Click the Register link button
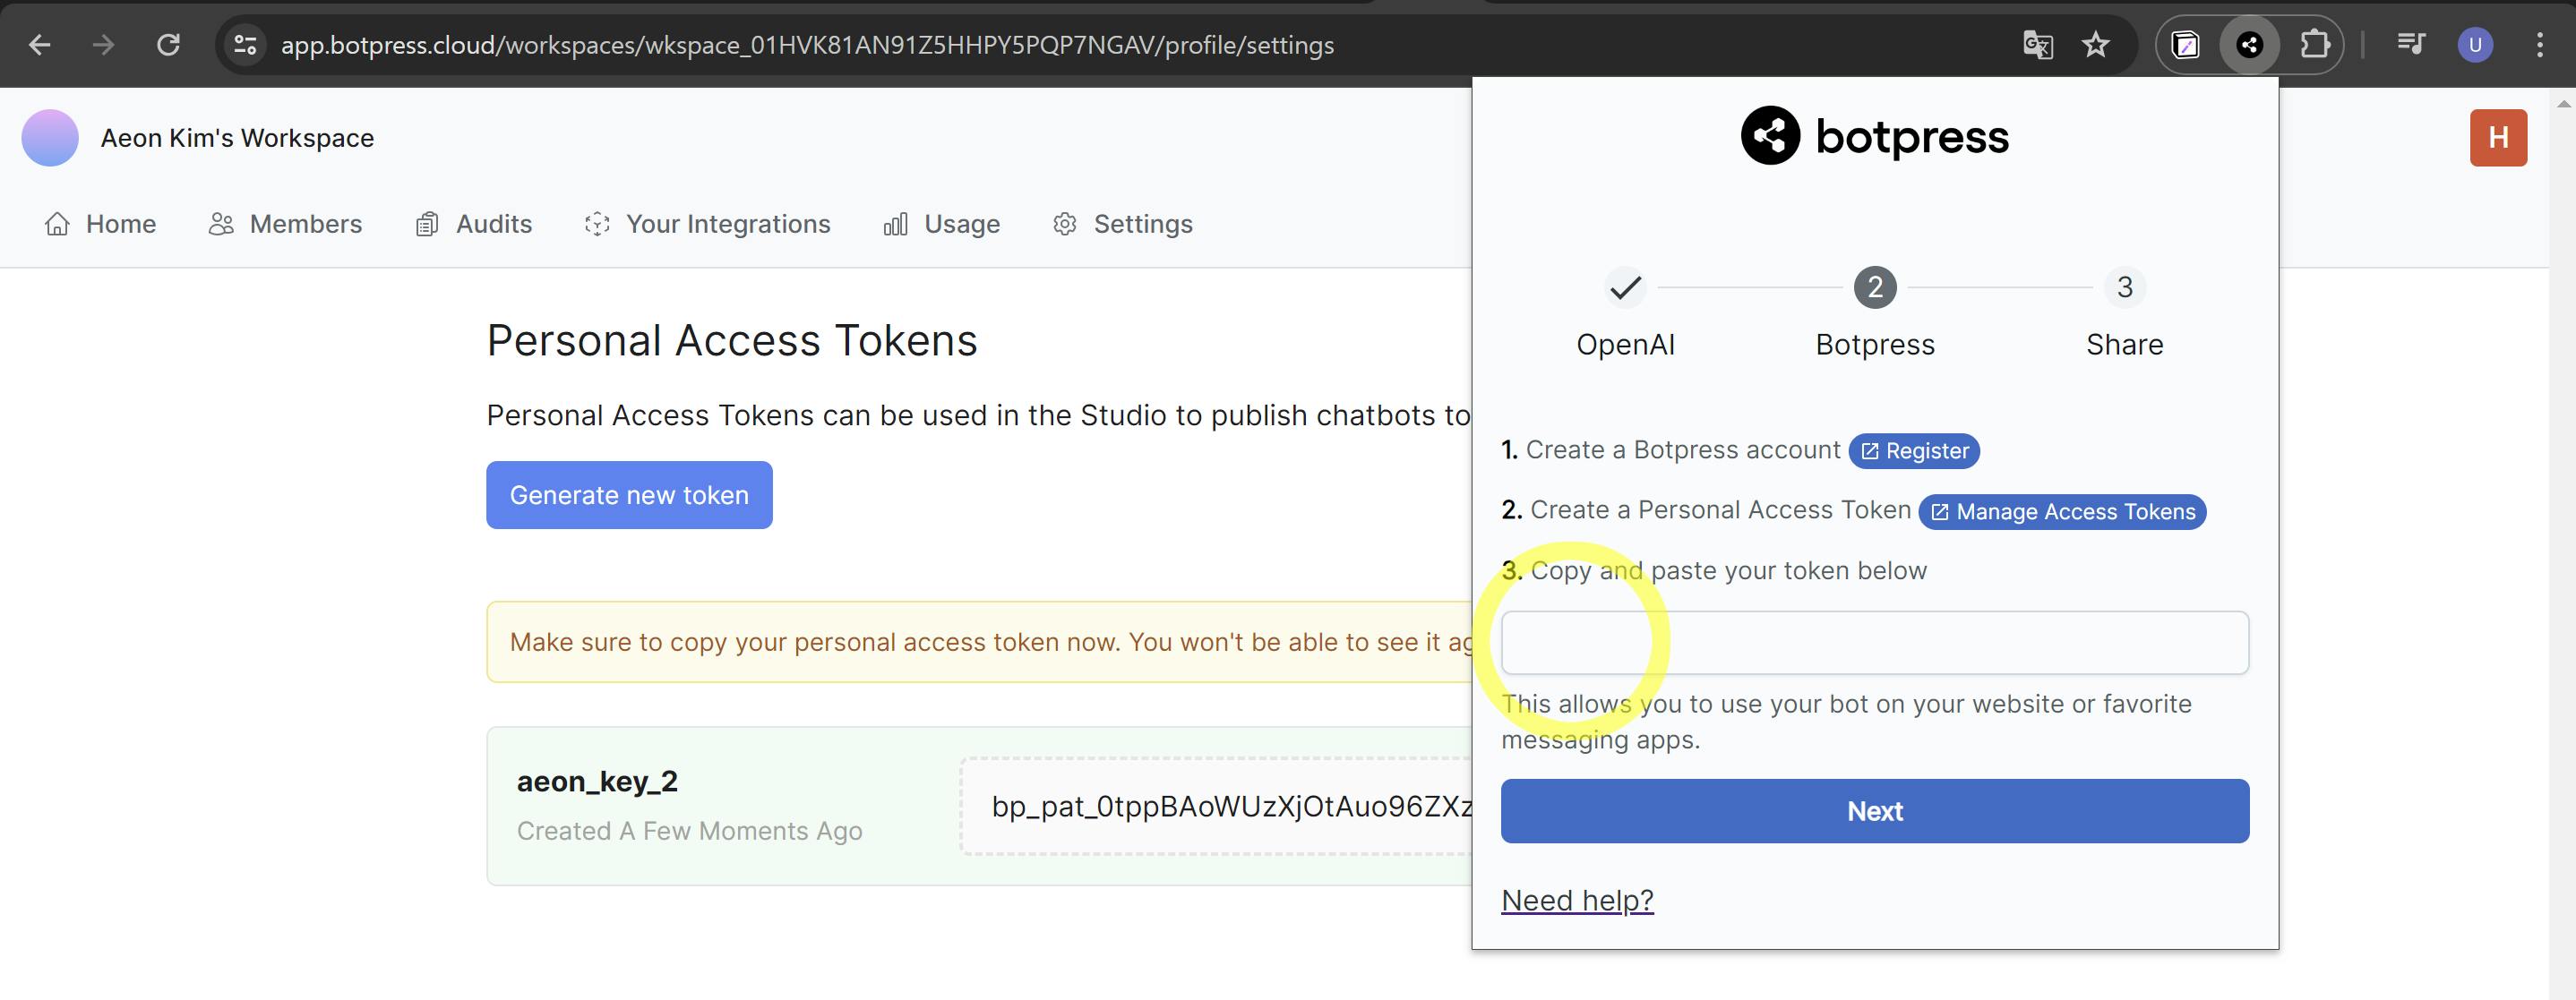Viewport: 2576px width, 1000px height. (x=1914, y=451)
